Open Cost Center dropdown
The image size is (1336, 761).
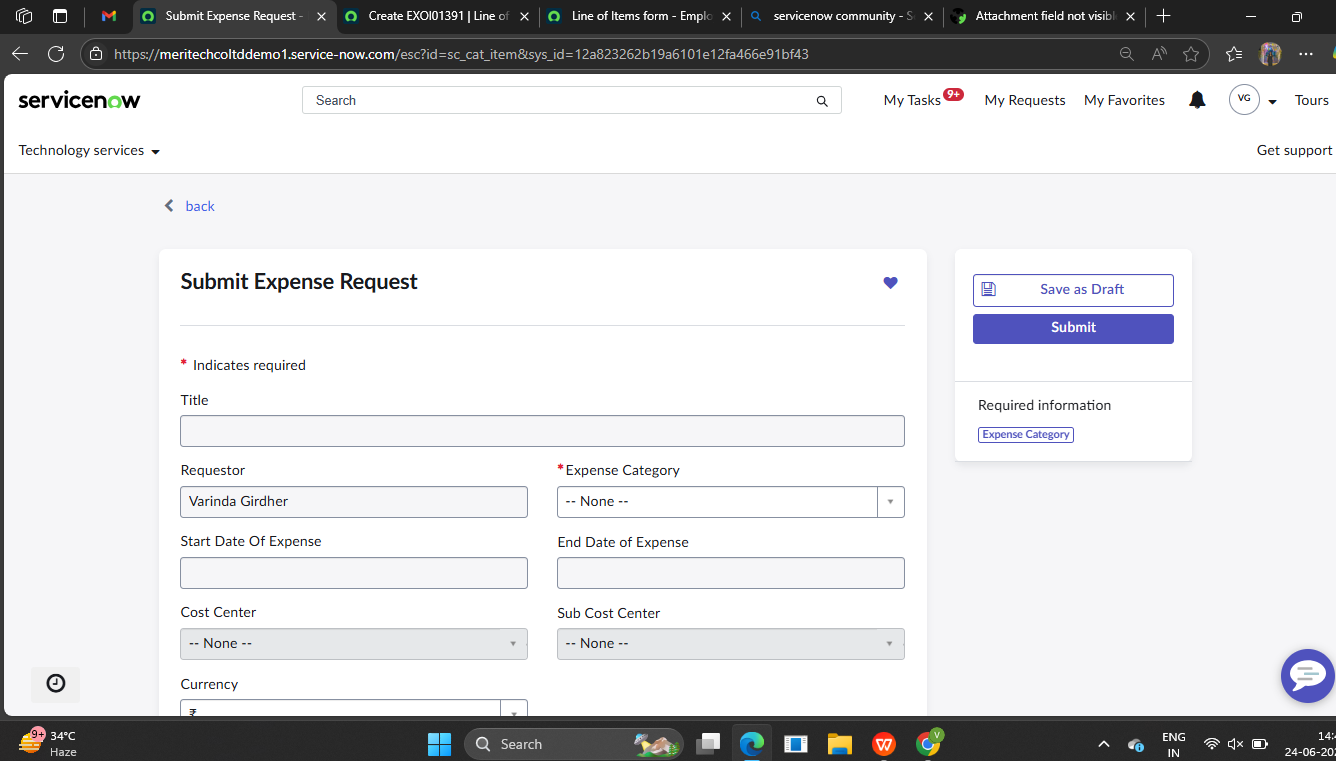click(354, 643)
